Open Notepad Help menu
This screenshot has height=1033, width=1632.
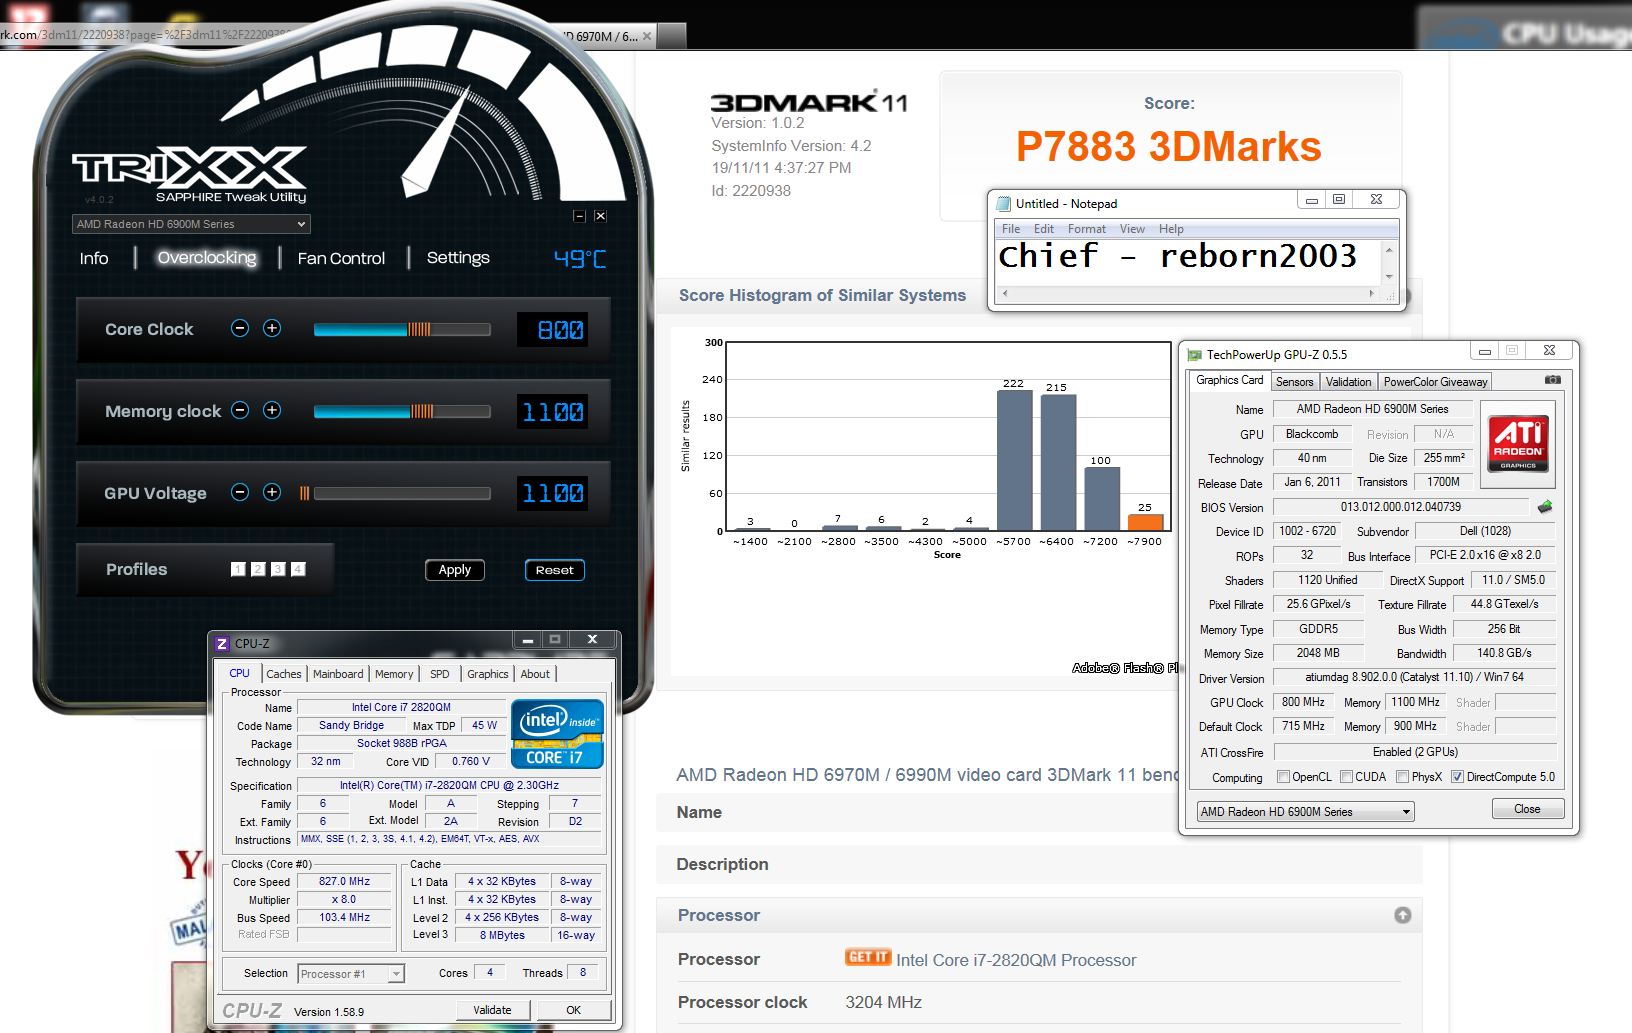tap(1171, 229)
